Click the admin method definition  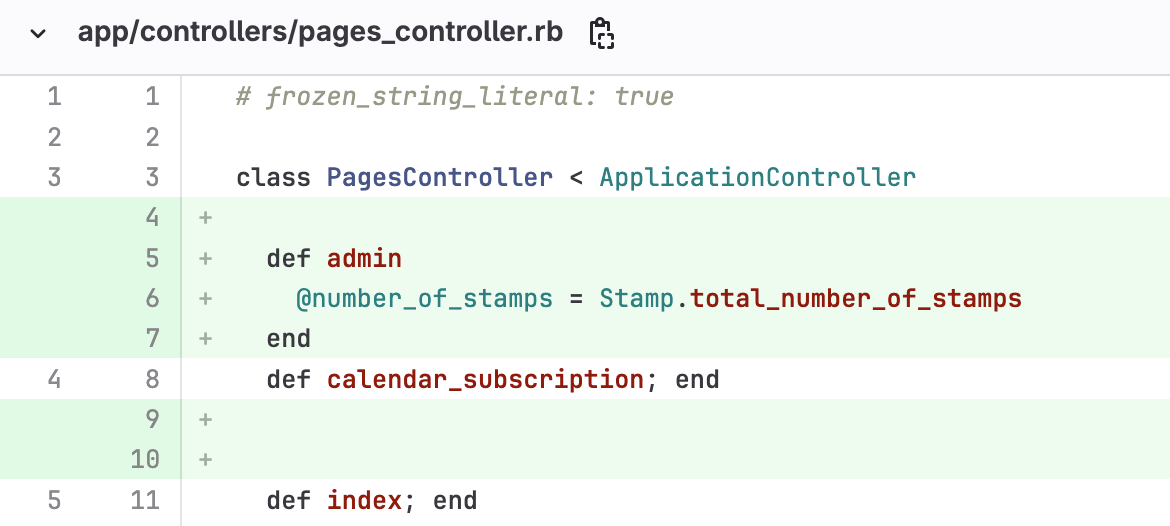pyautogui.click(x=364, y=258)
